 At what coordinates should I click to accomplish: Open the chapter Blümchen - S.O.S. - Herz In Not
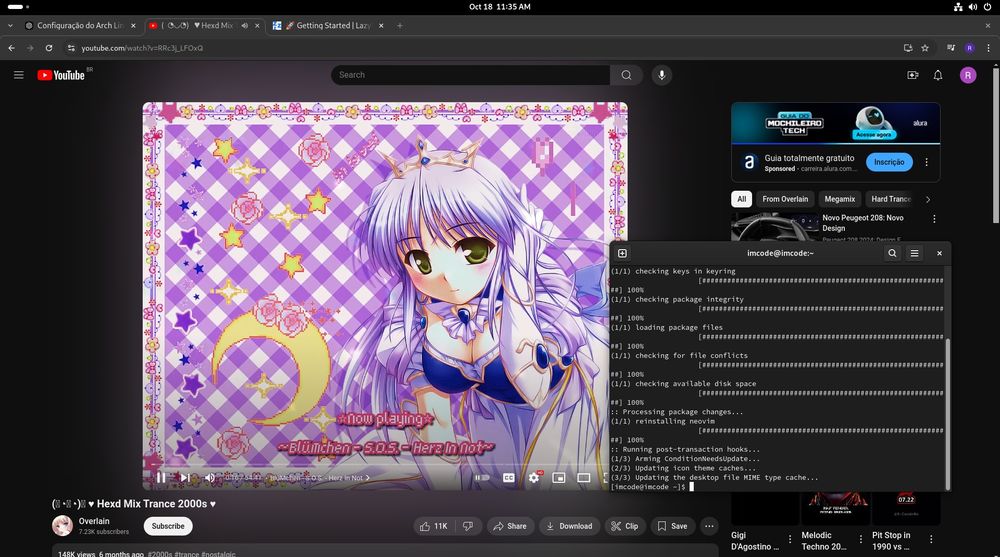click(x=319, y=478)
